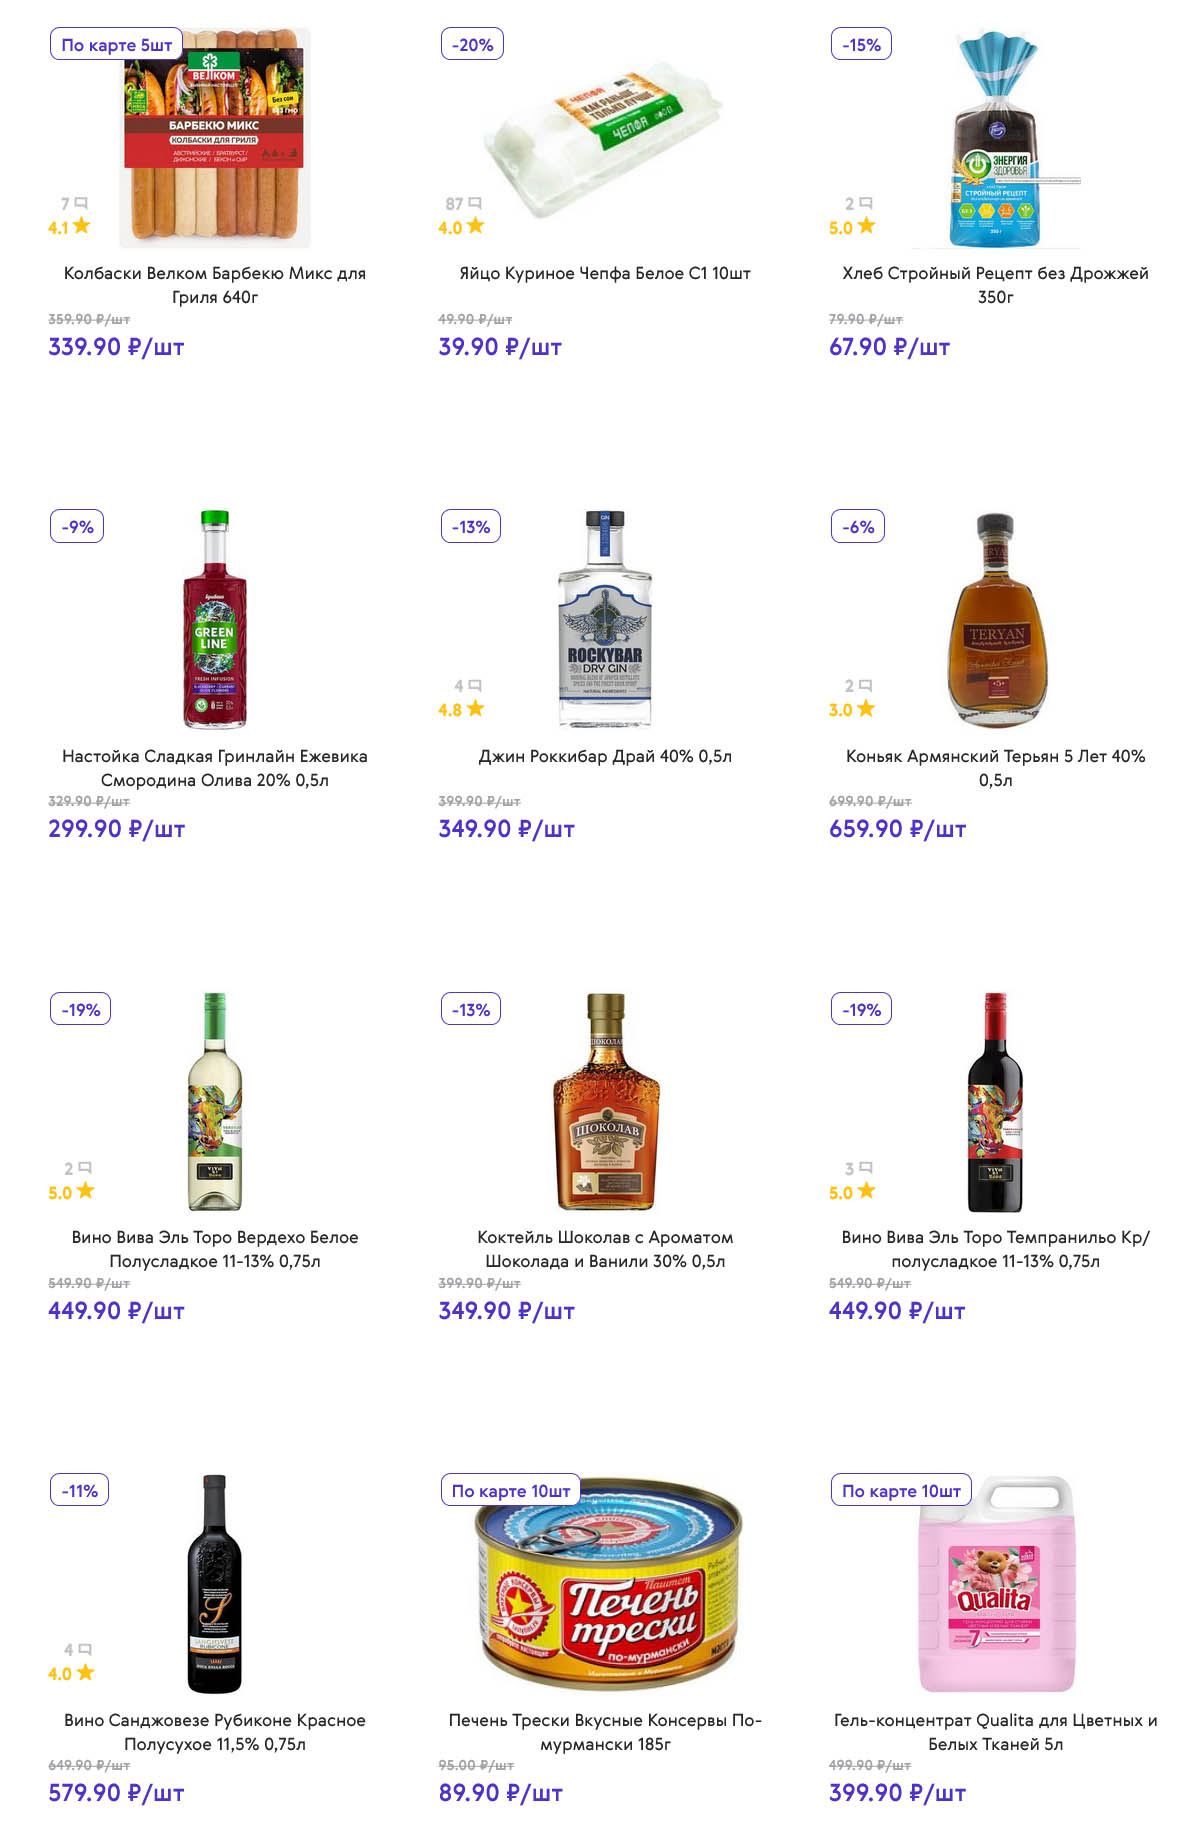The image size is (1192, 1837).
Task: Open the Джин Роккибар Драй title link
Action: coord(605,756)
